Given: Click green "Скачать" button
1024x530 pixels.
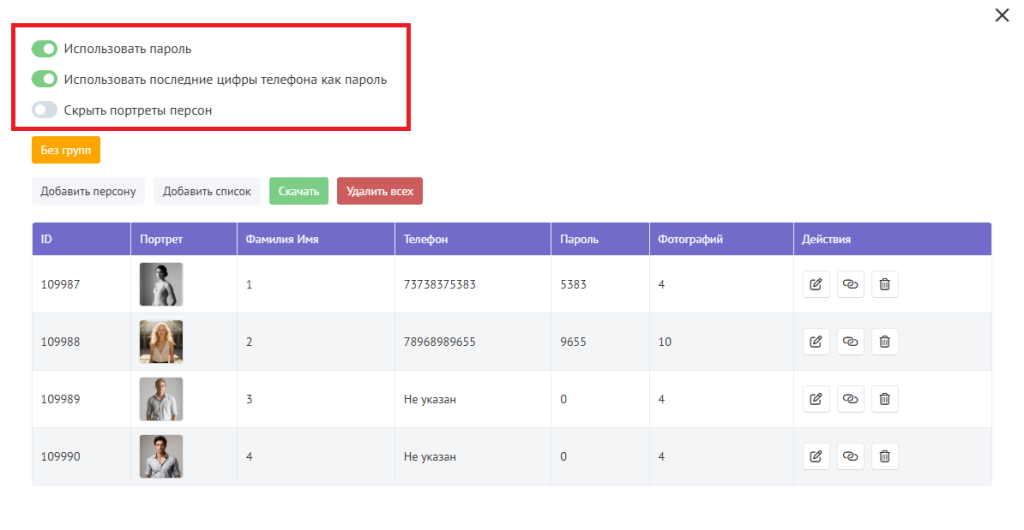Looking at the screenshot, I should [x=298, y=191].
